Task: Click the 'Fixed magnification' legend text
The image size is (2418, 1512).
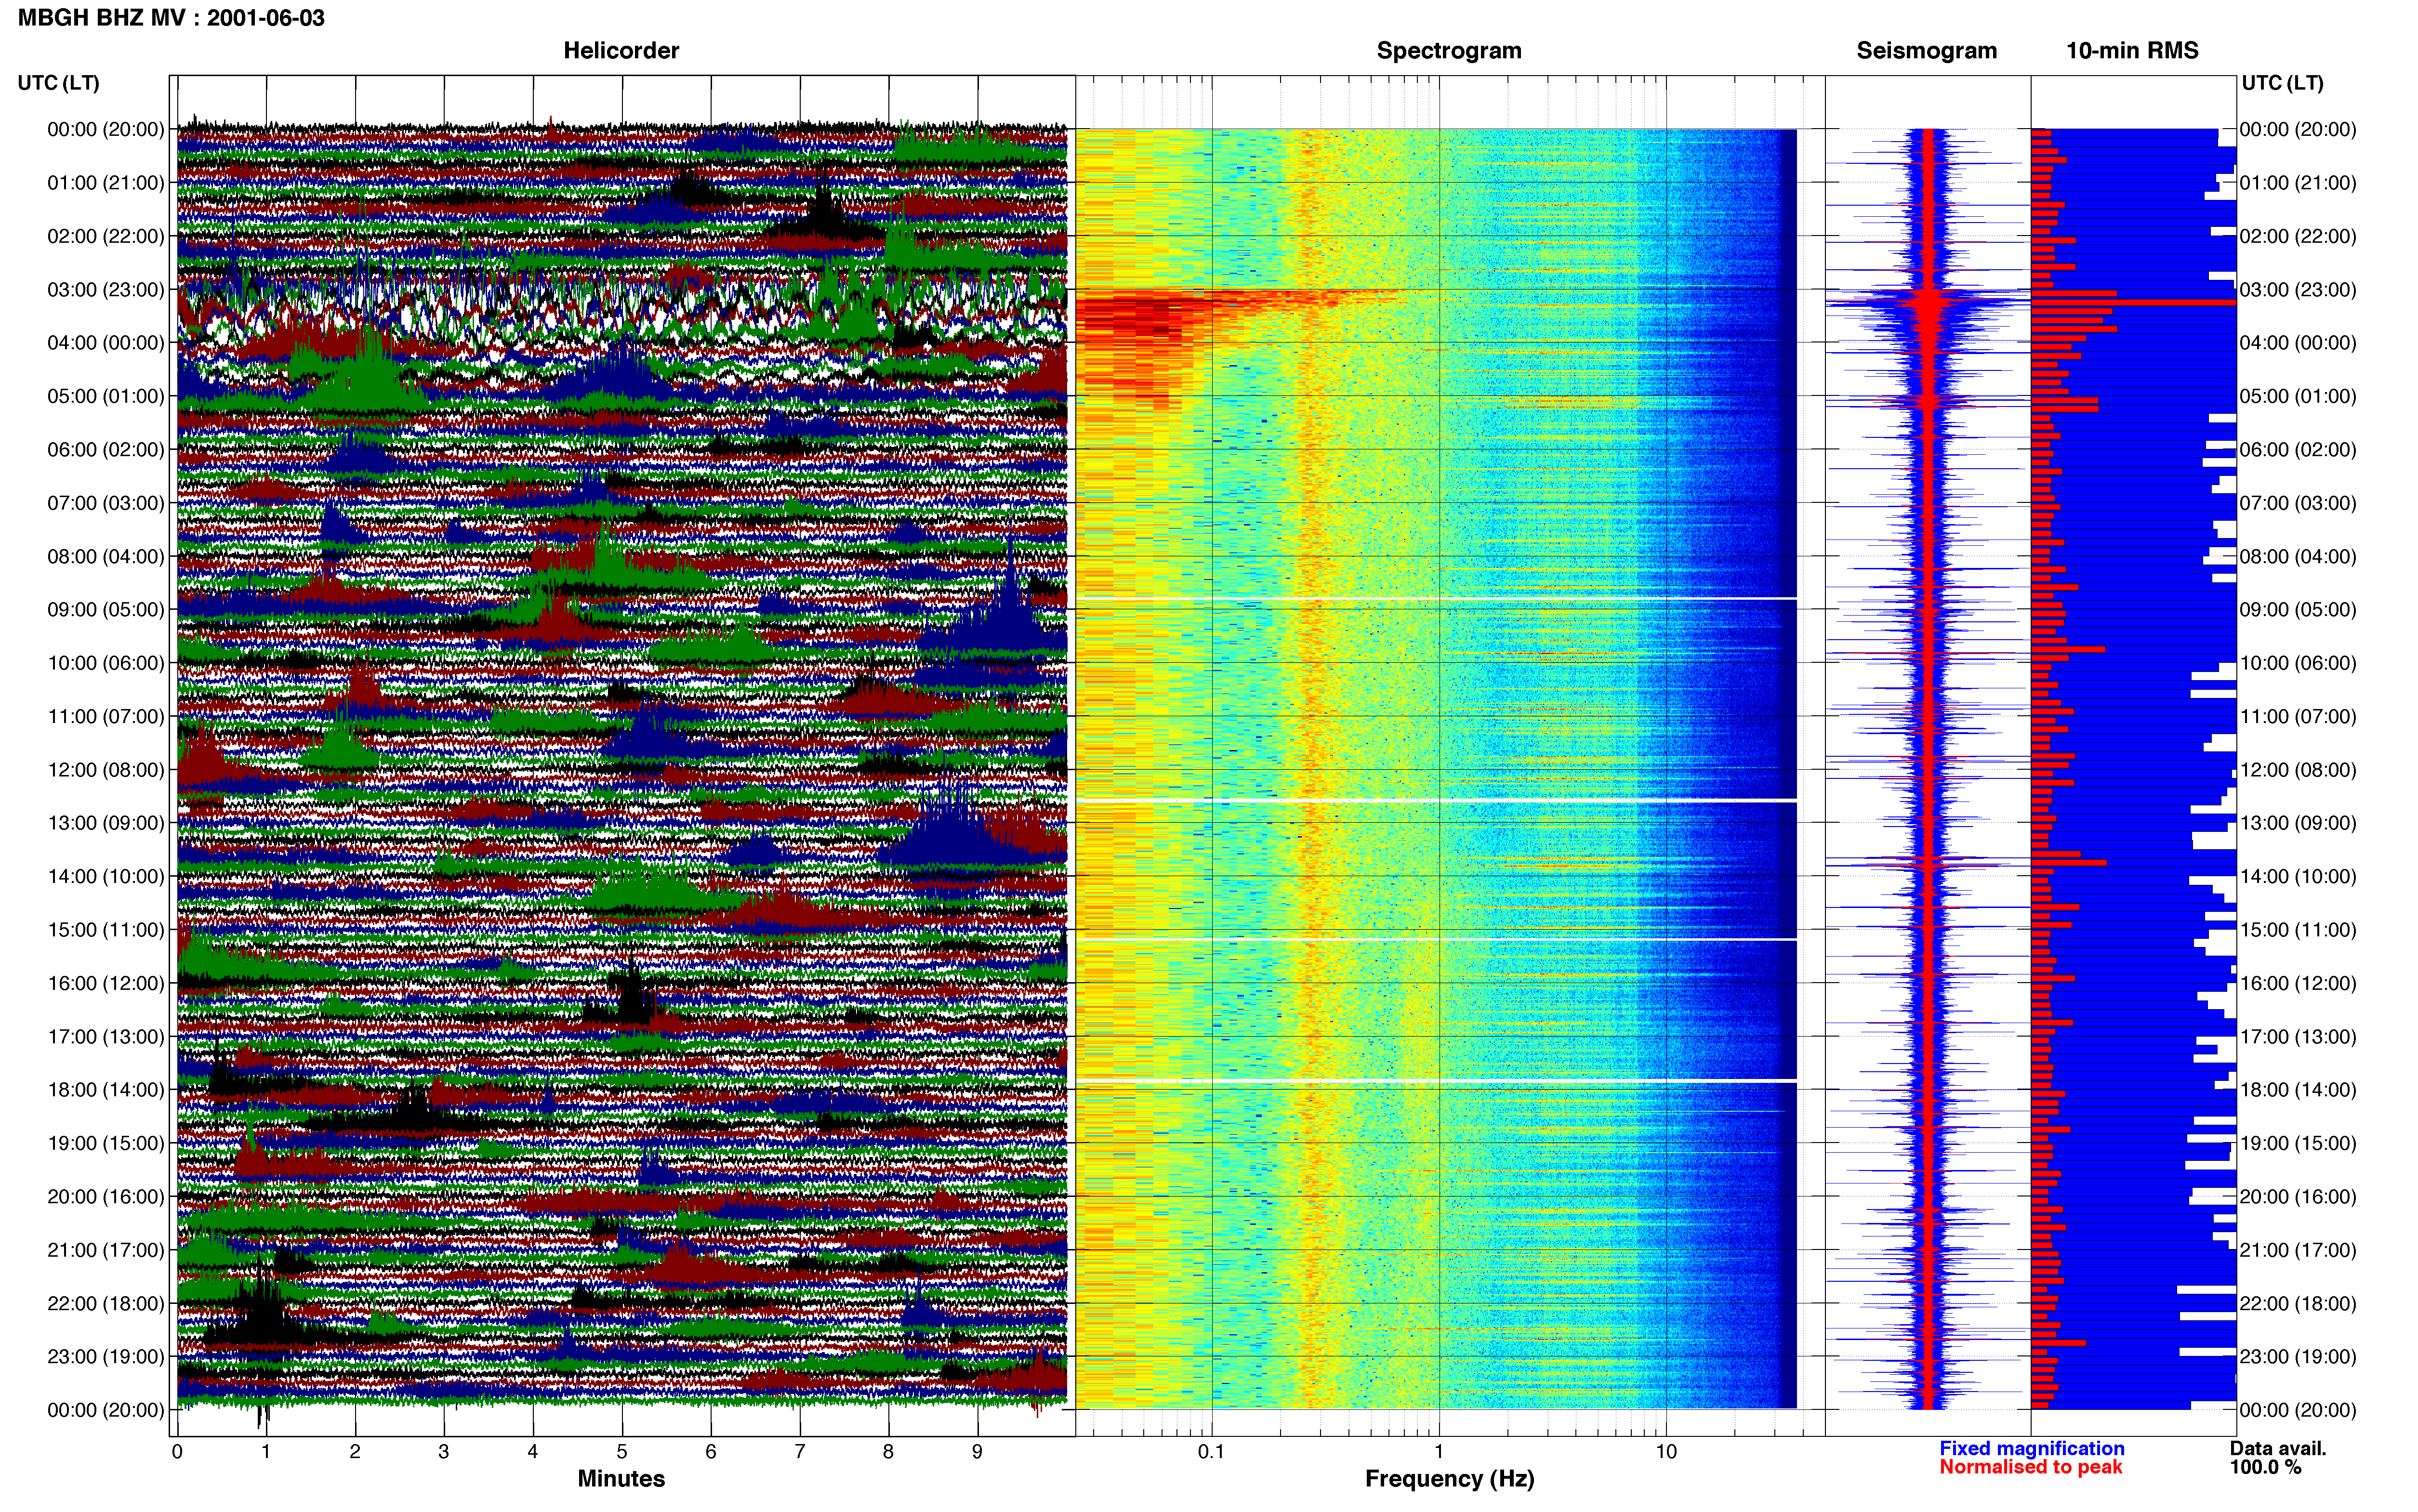Action: pos(2031,1448)
